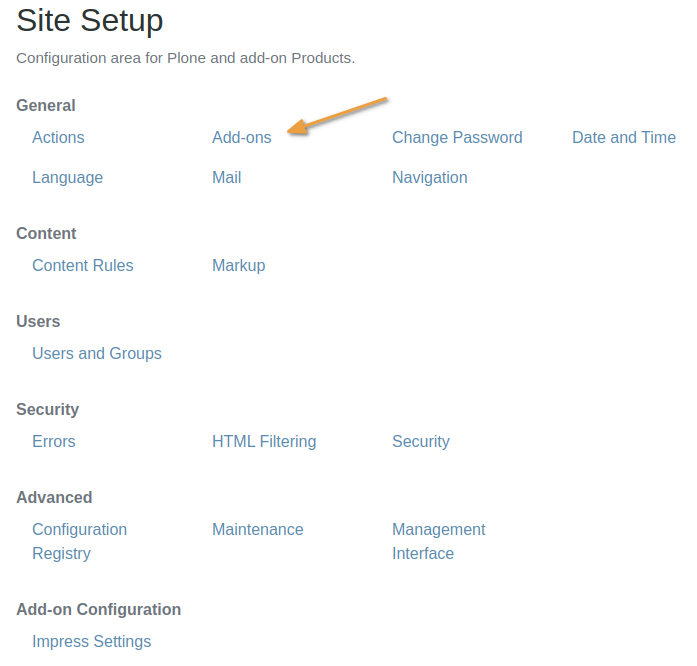Click the Add-on Configuration section heading
The height and width of the screenshot is (666, 697).
pos(98,610)
